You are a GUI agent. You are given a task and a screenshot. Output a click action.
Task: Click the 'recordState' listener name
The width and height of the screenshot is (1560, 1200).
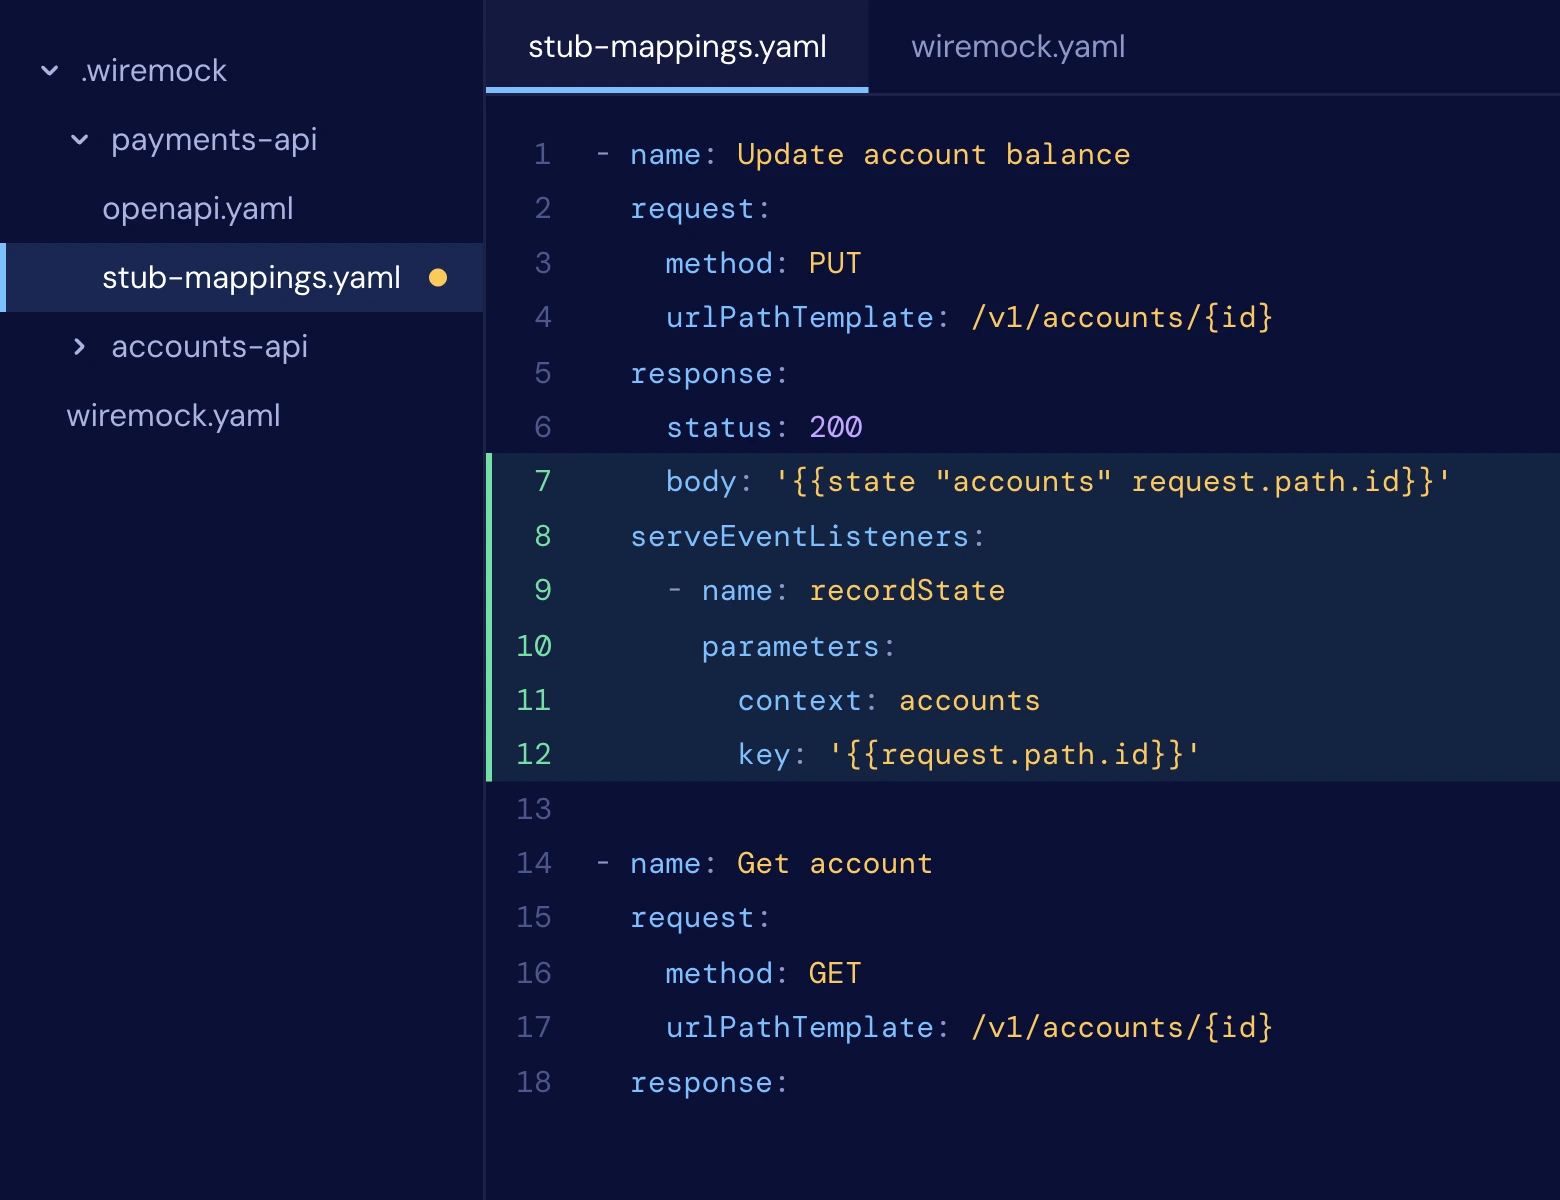tap(907, 591)
